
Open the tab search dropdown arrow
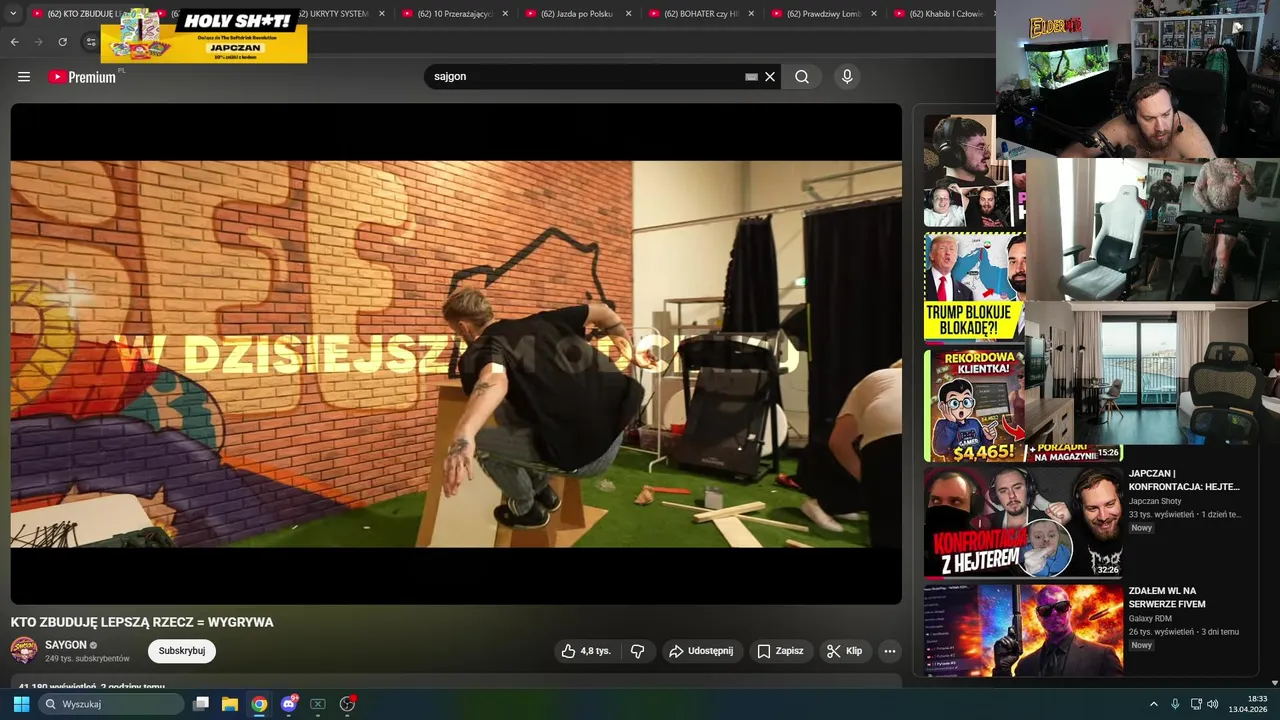(12, 14)
